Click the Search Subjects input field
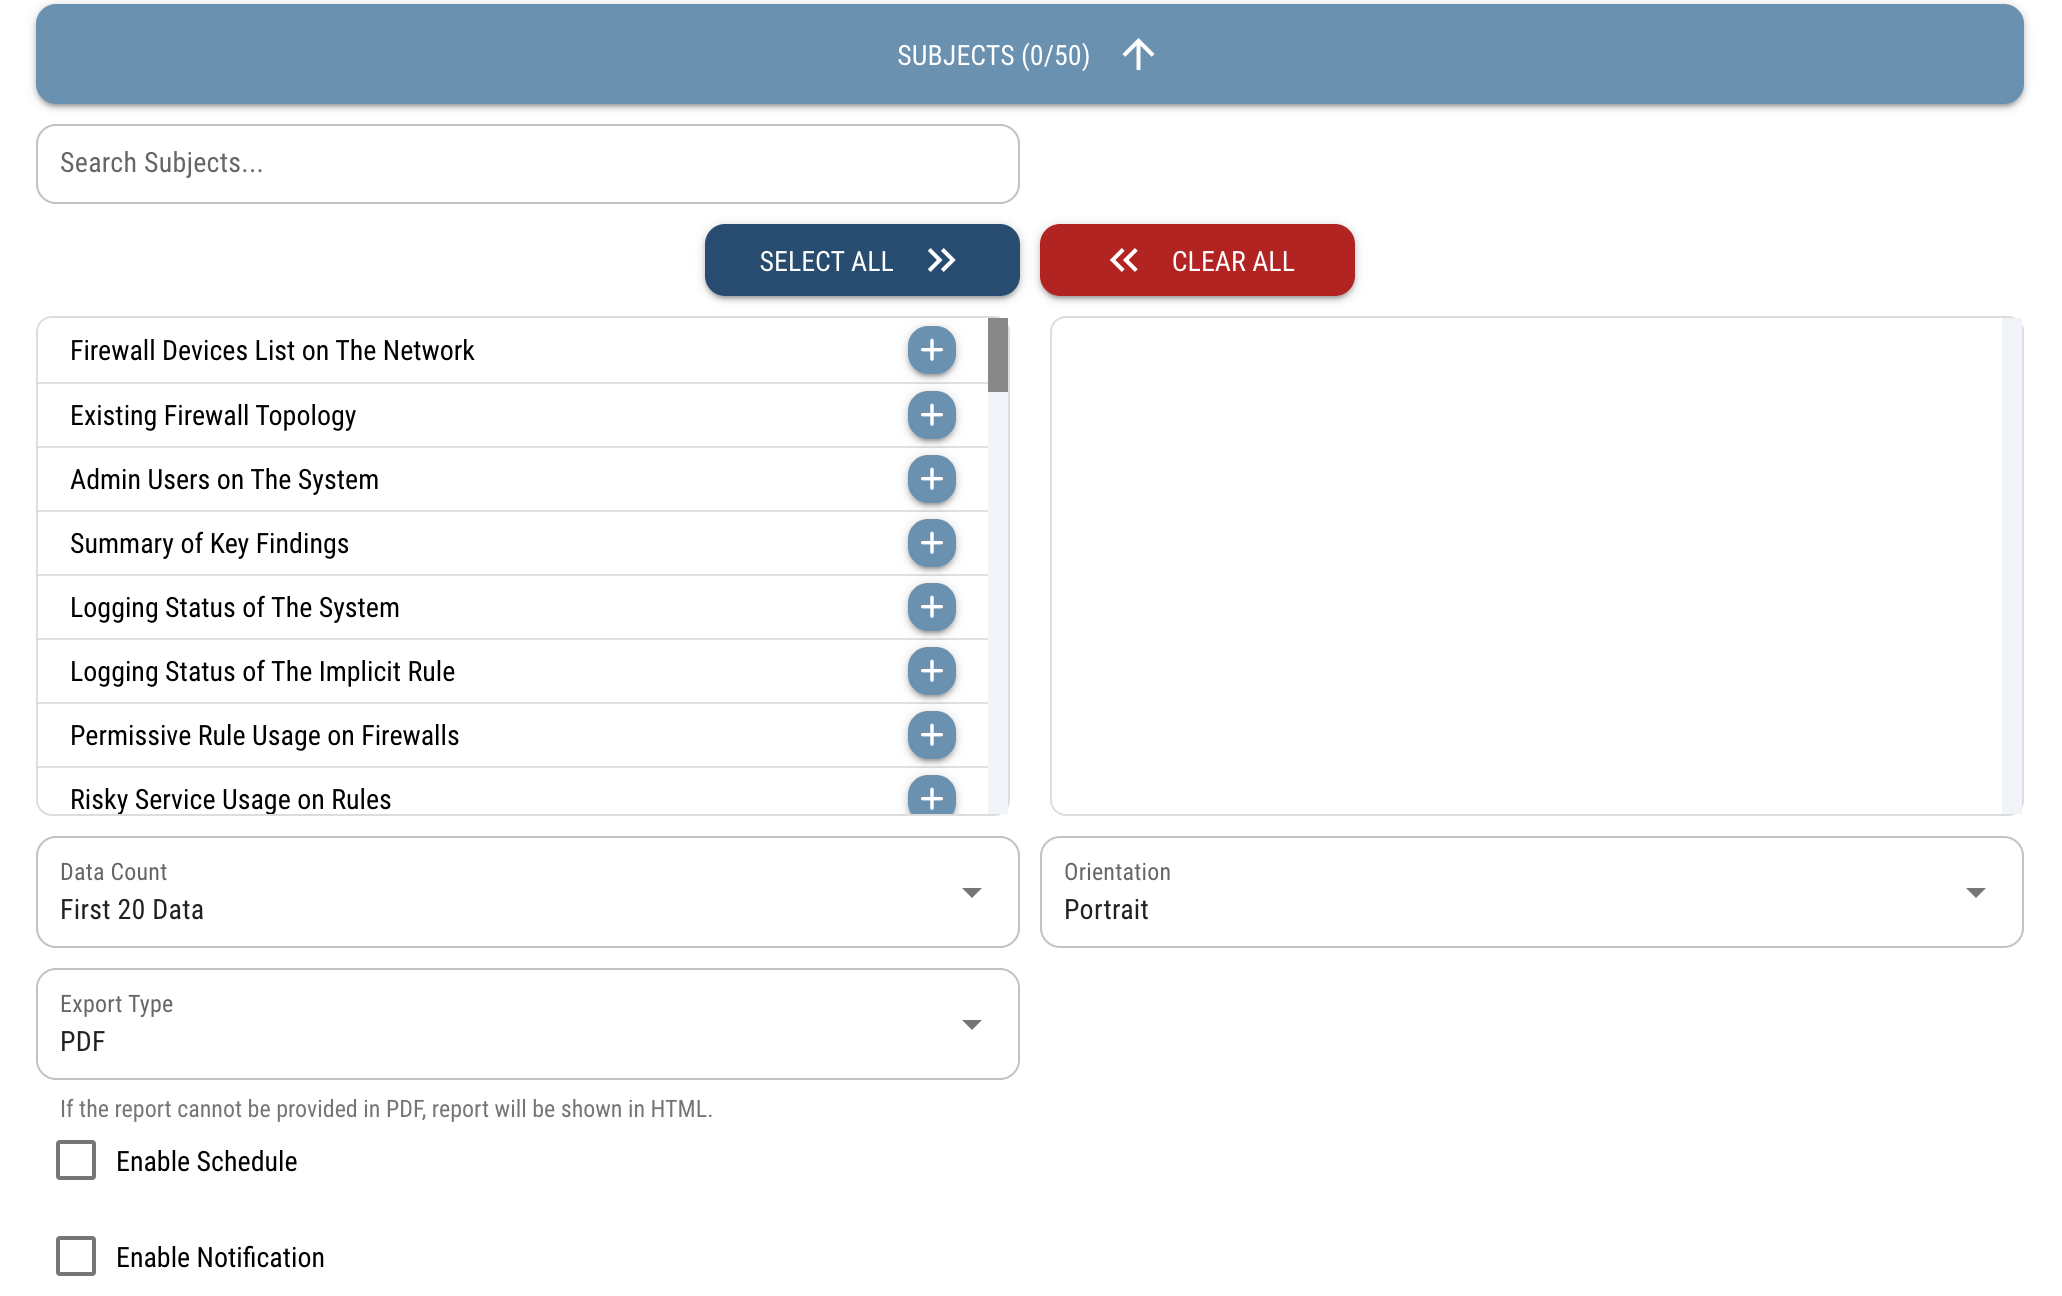 (x=527, y=164)
